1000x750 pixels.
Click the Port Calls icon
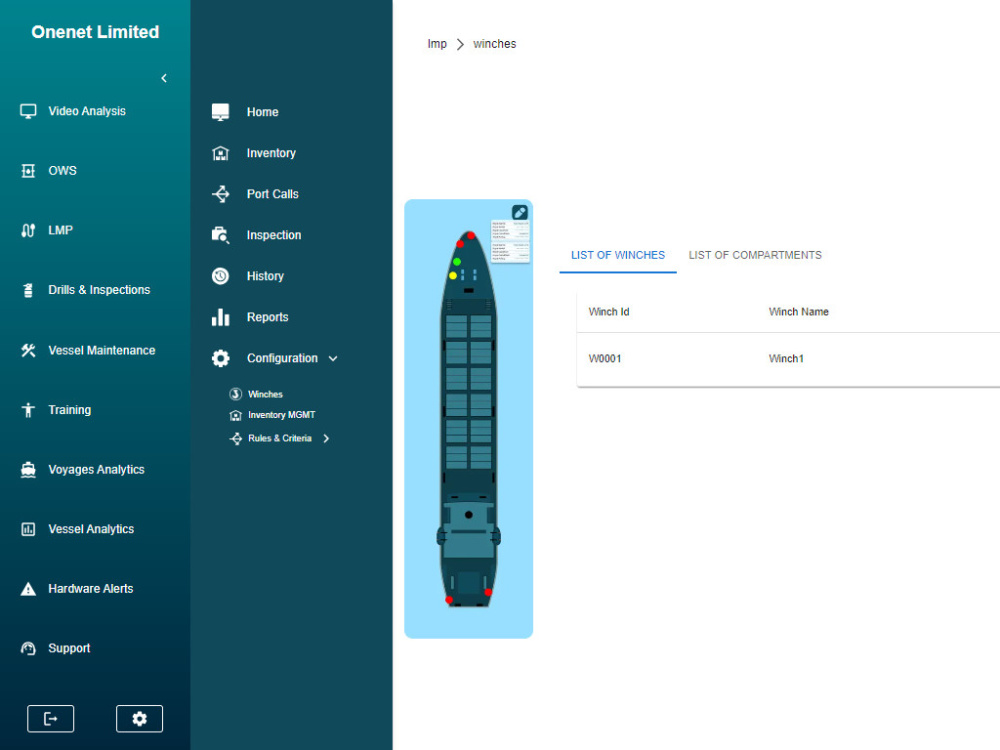click(x=221, y=194)
